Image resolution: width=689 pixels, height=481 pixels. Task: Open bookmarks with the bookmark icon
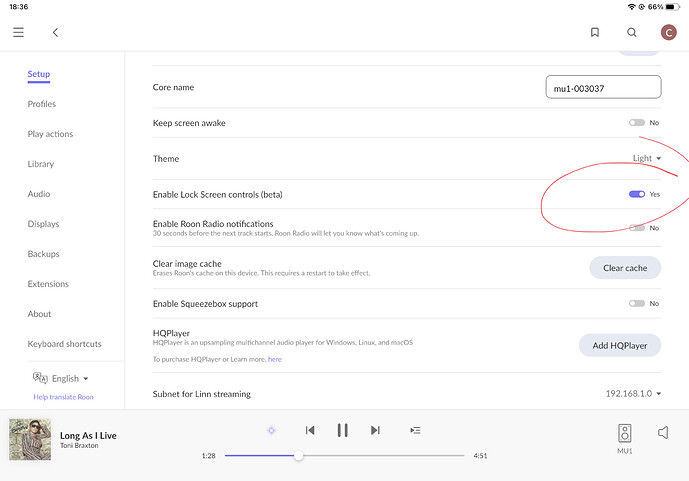pyautogui.click(x=595, y=32)
